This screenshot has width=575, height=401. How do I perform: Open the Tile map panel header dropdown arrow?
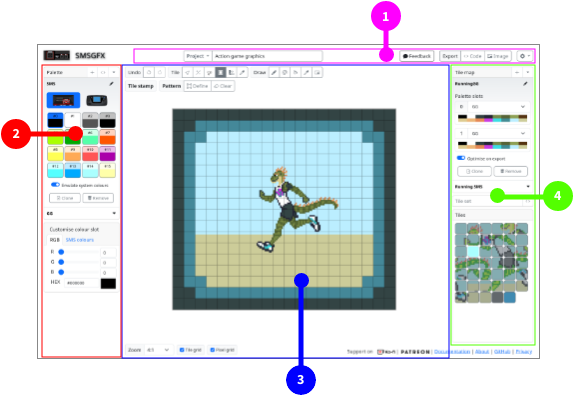pos(528,73)
